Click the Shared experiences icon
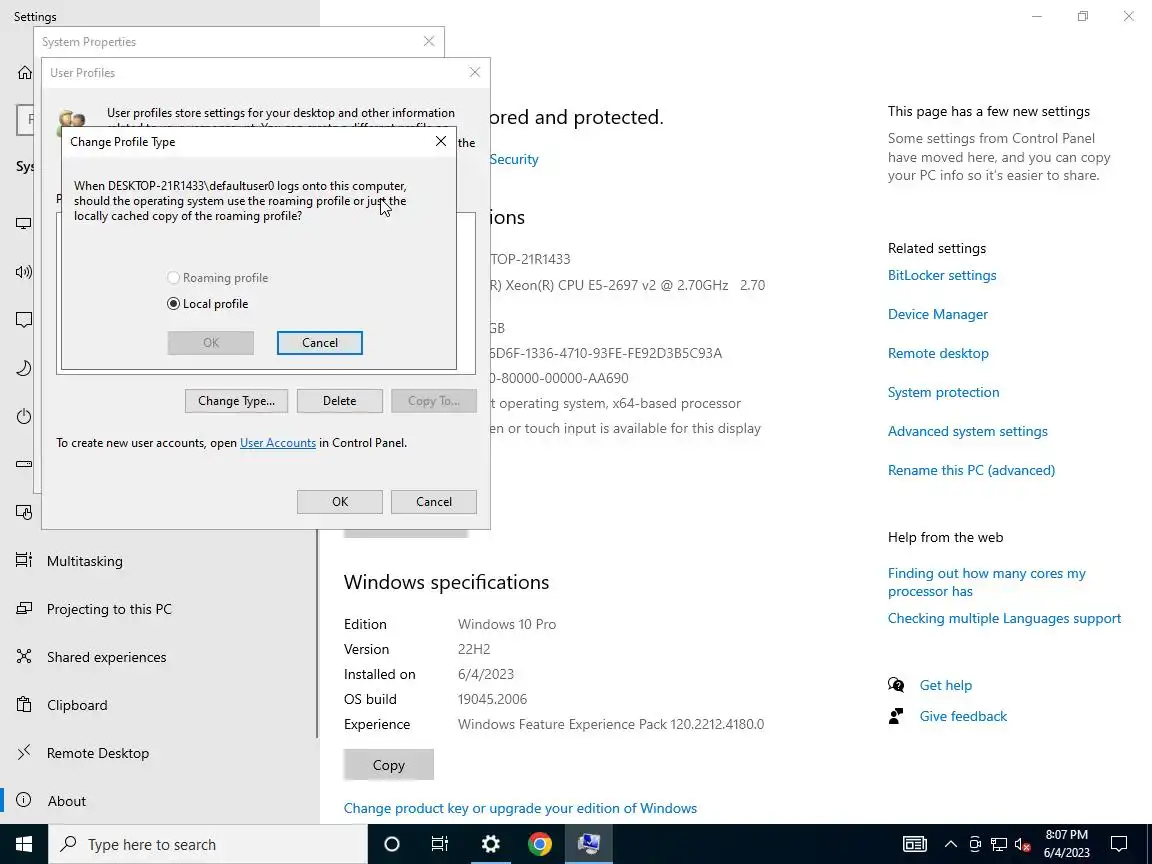The height and width of the screenshot is (864, 1152). click(24, 656)
